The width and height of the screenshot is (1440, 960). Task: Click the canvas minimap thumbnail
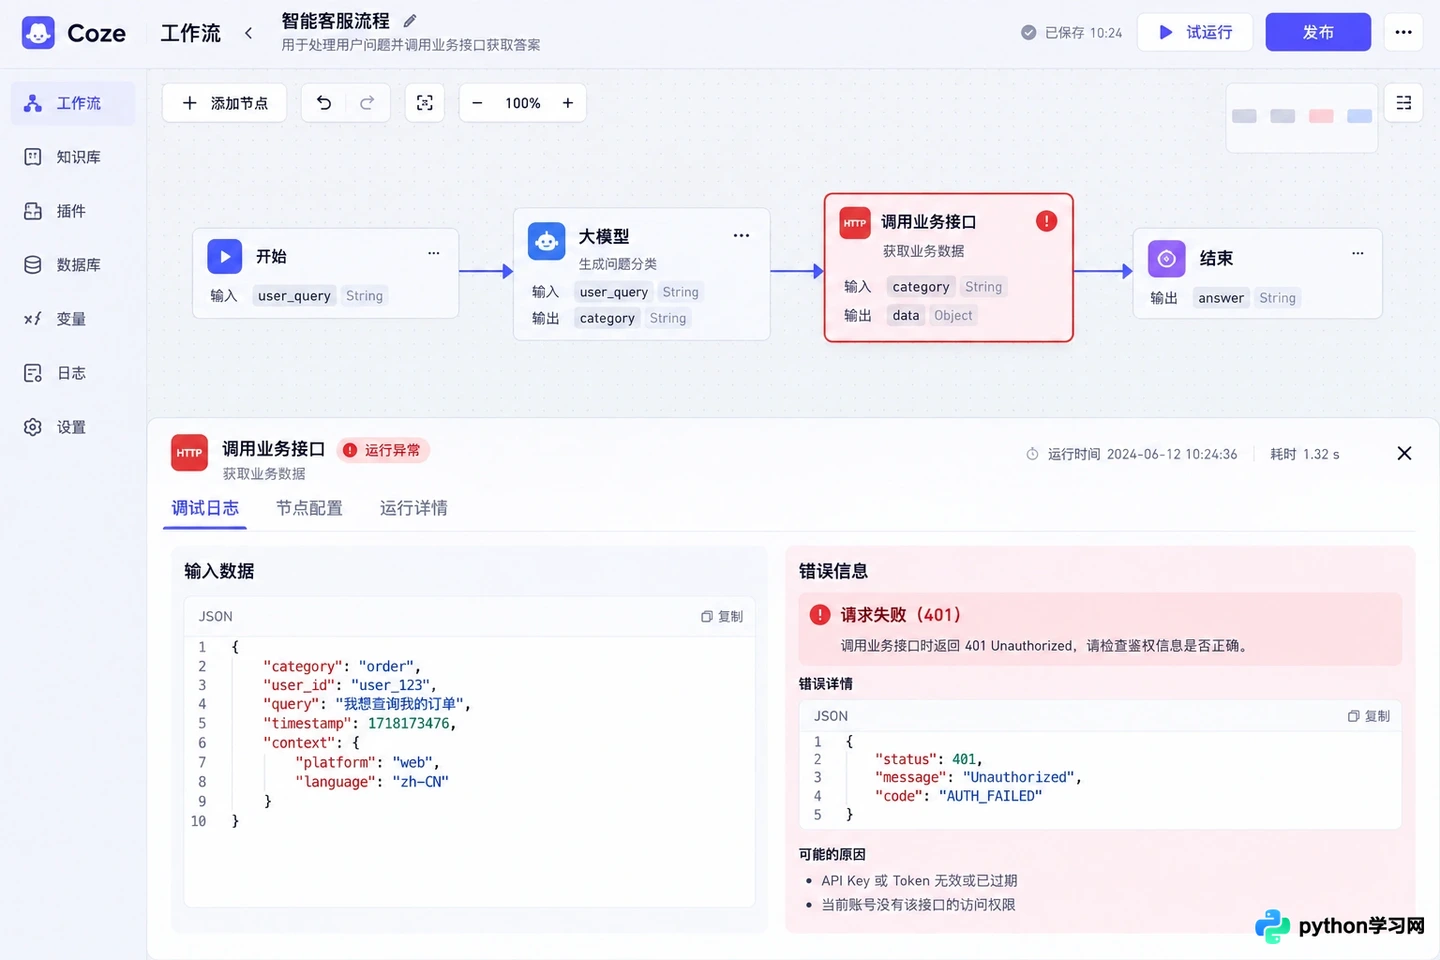[x=1301, y=116]
